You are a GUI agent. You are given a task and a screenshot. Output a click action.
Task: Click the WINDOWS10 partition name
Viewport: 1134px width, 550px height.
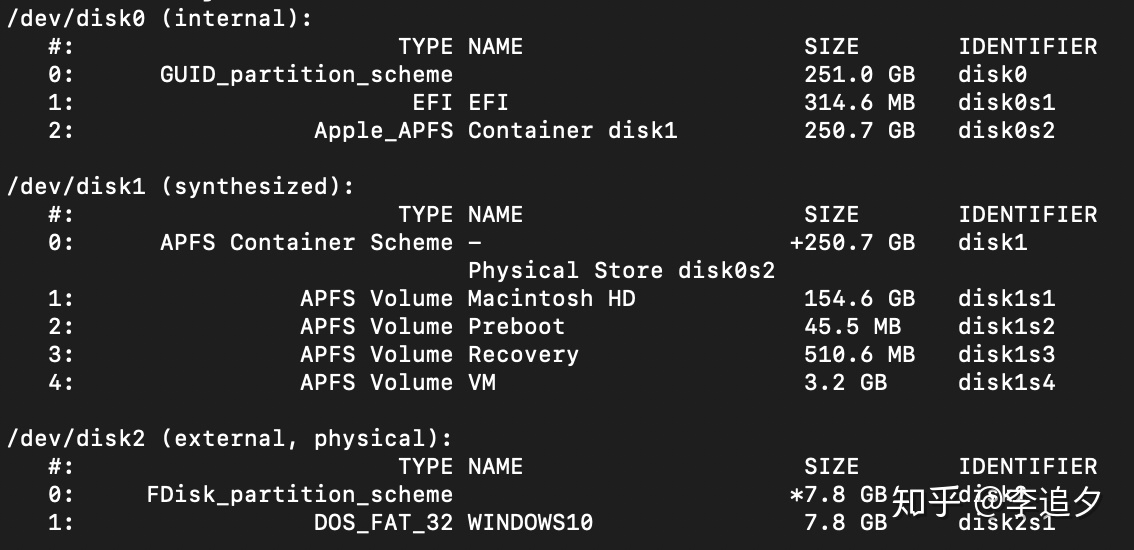pyautogui.click(x=530, y=522)
